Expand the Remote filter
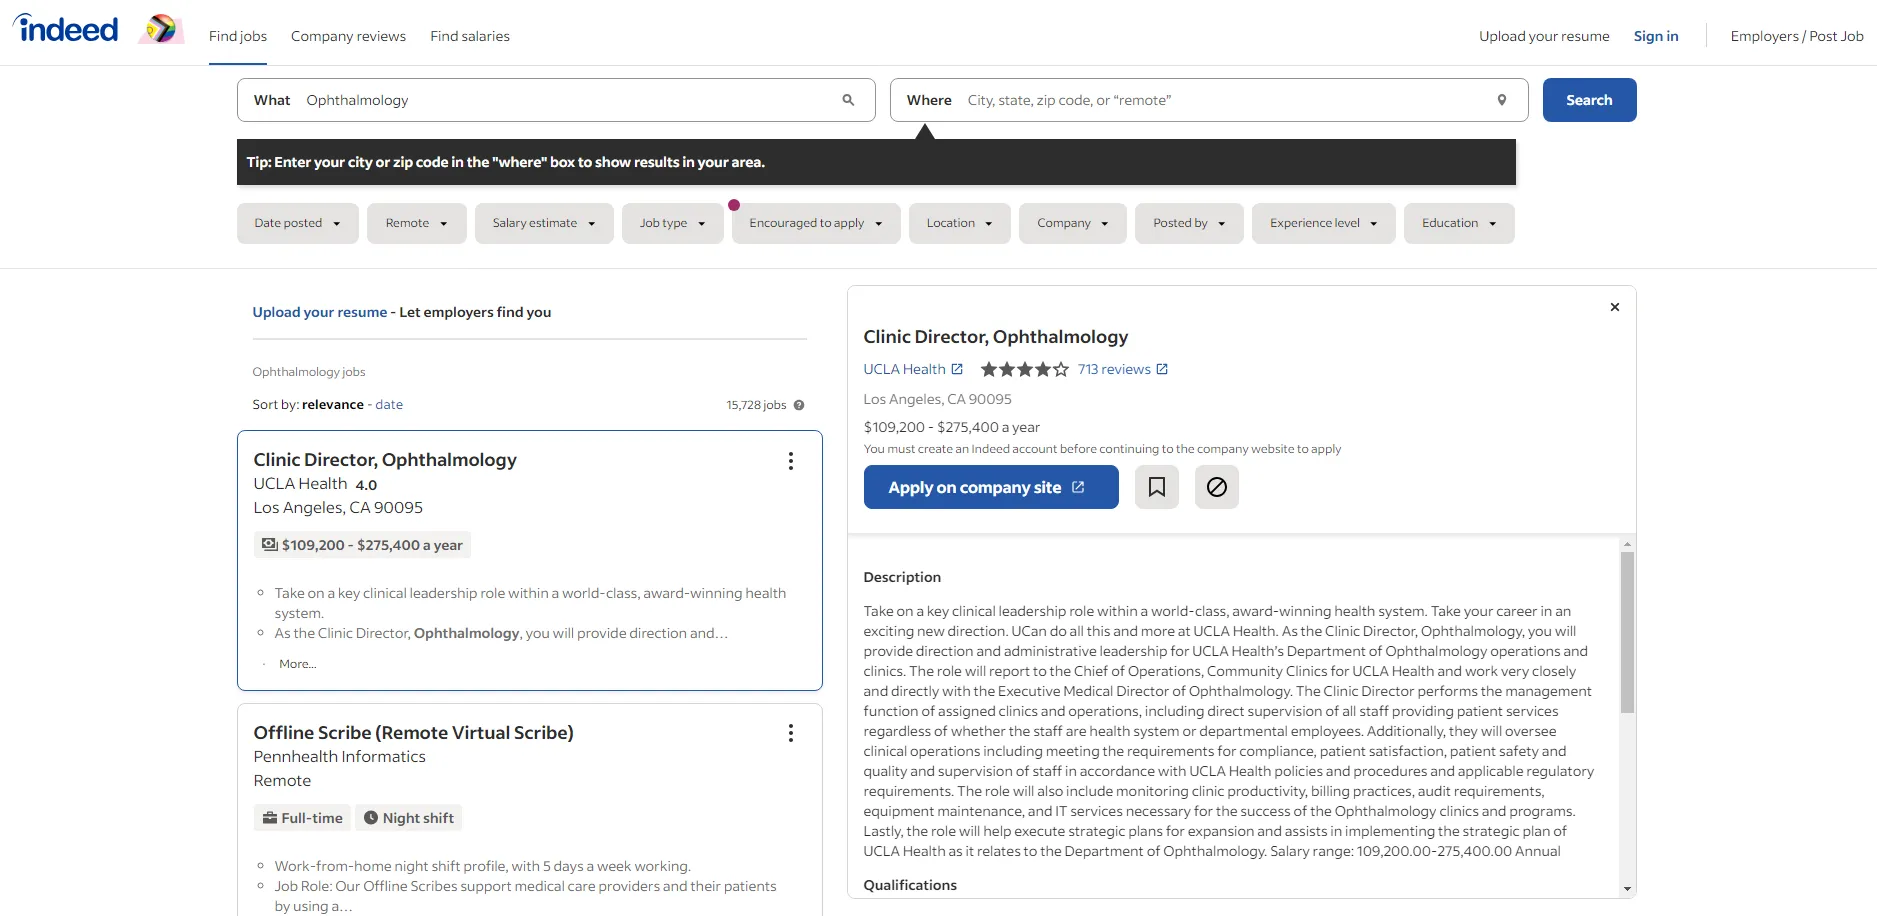Image resolution: width=1877 pixels, height=916 pixels. pyautogui.click(x=417, y=223)
